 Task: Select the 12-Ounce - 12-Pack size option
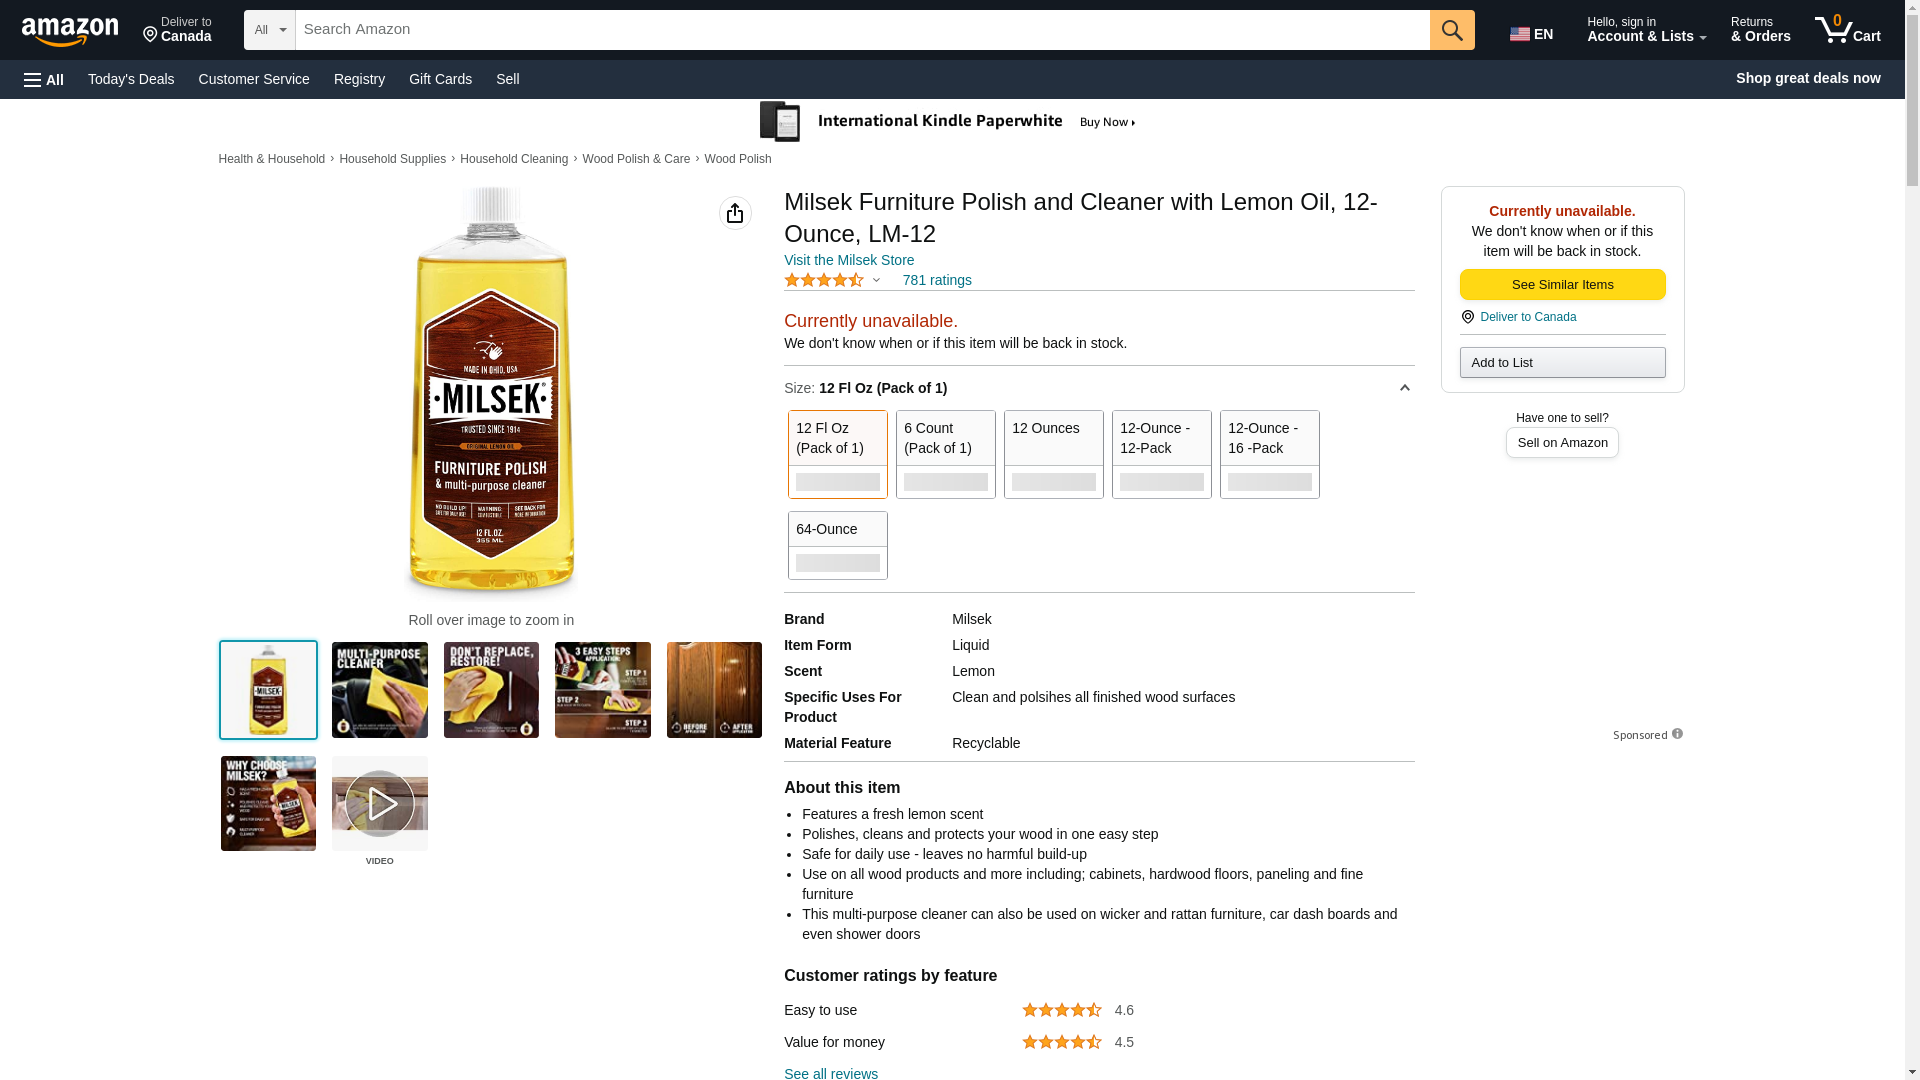click(1161, 454)
